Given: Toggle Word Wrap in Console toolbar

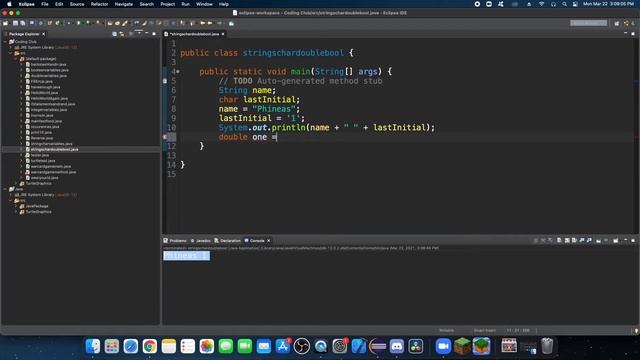Looking at the screenshot, I should click(574, 240).
